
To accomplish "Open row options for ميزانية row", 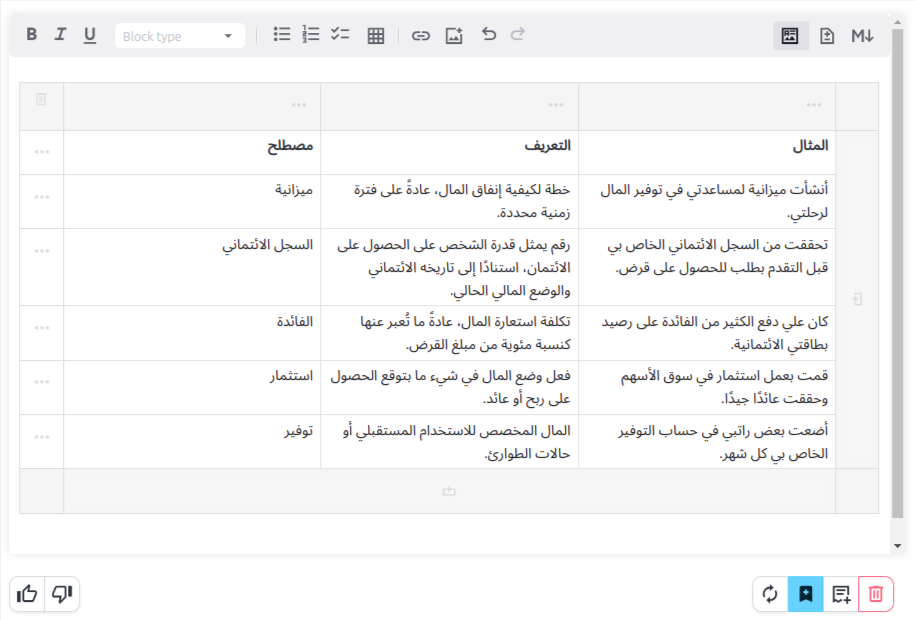I will 41,197.
